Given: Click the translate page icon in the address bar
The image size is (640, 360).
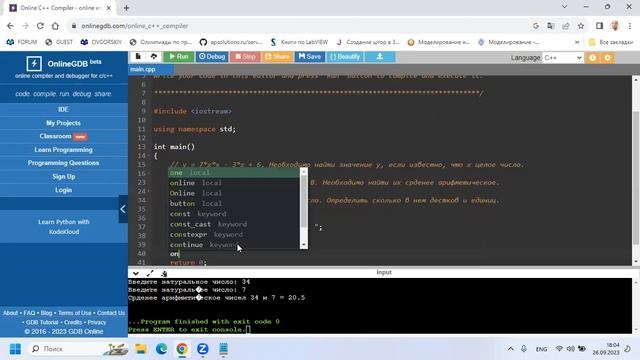Looking at the screenshot, I should [551, 26].
